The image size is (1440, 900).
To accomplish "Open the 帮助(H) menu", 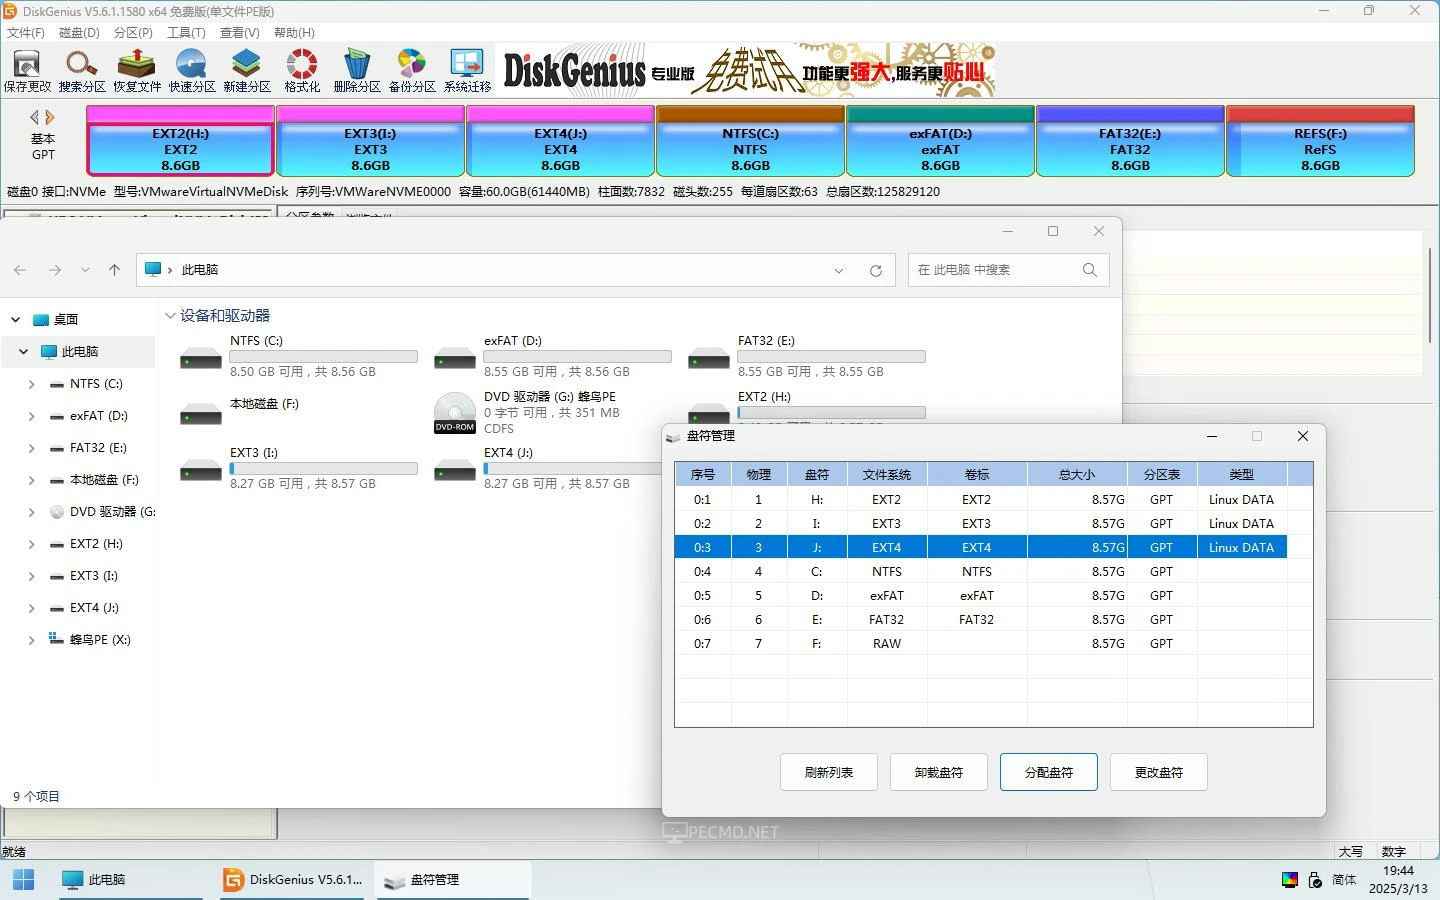I will tap(294, 33).
